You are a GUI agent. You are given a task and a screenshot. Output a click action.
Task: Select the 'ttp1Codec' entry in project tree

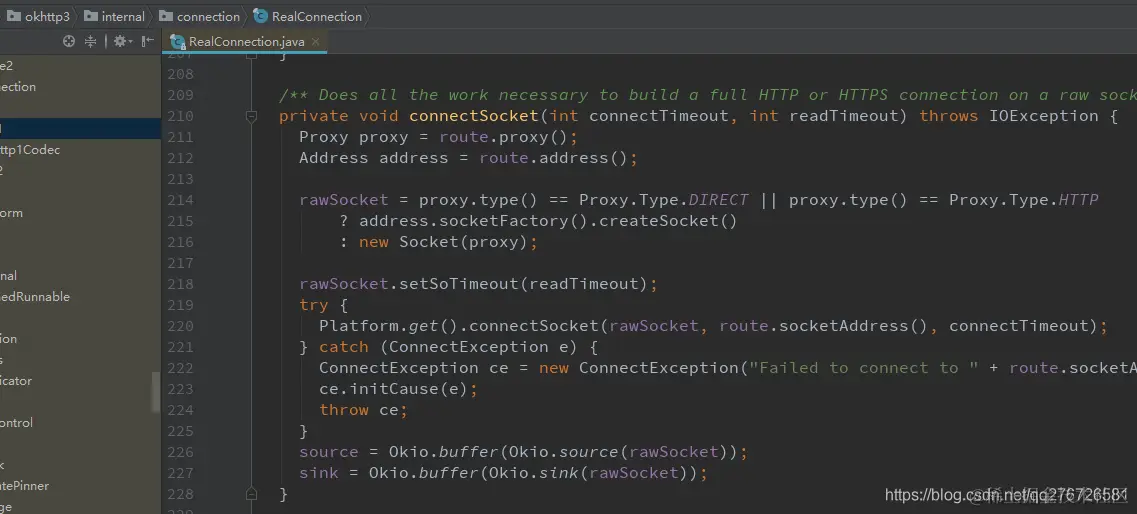point(30,149)
